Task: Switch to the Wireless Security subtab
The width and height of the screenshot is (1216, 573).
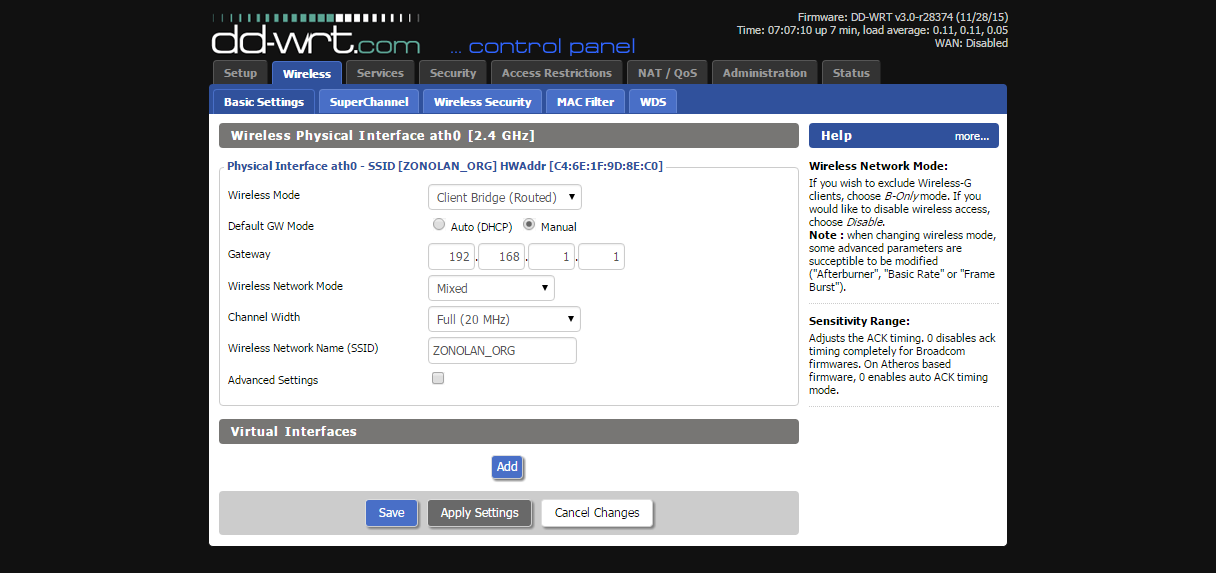Action: pos(482,102)
